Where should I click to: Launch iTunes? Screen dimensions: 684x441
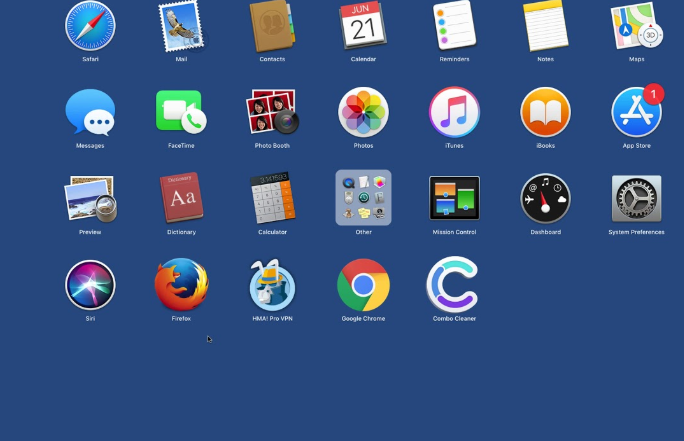[x=454, y=112]
